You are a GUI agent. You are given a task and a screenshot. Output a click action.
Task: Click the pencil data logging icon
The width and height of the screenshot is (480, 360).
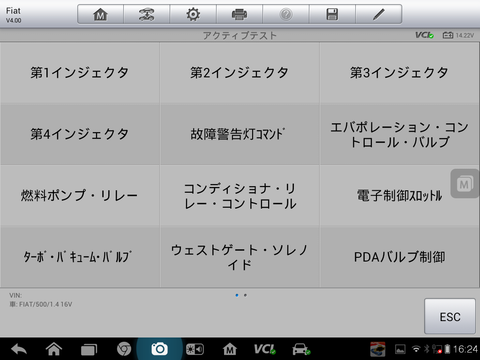379,14
